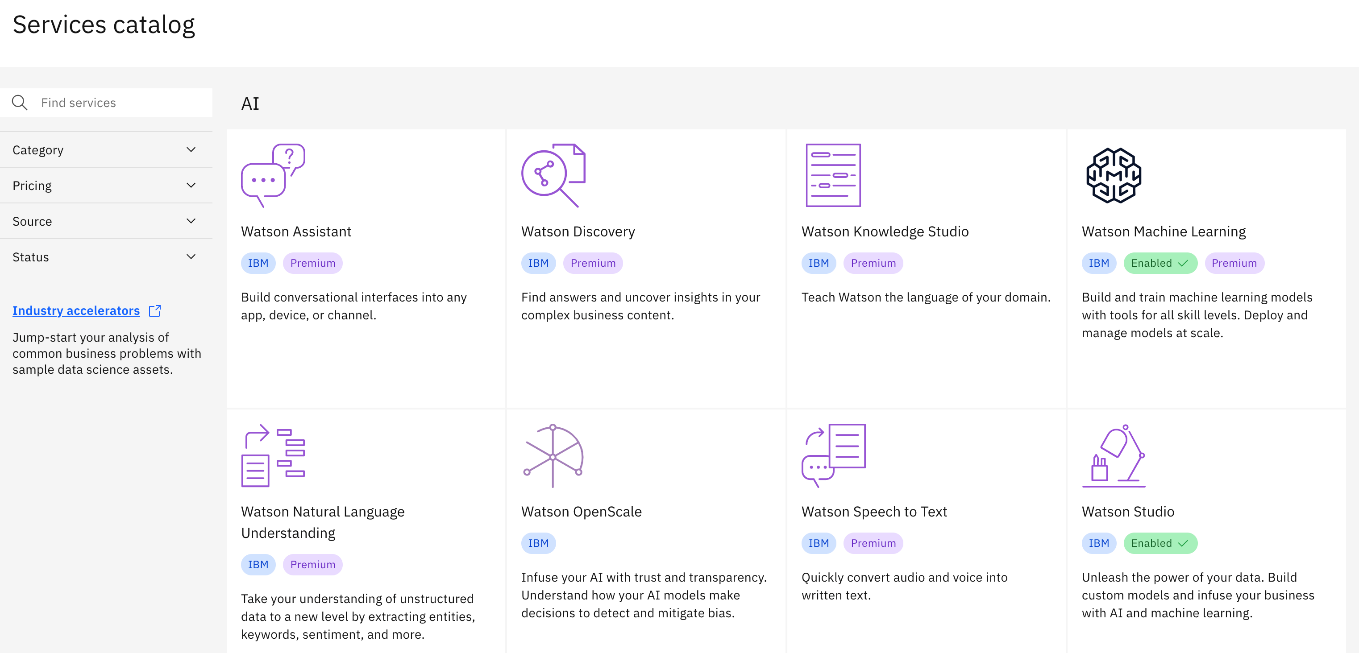The height and width of the screenshot is (653, 1359).
Task: Click the Watson OpenScale wheel icon
Action: (x=553, y=455)
